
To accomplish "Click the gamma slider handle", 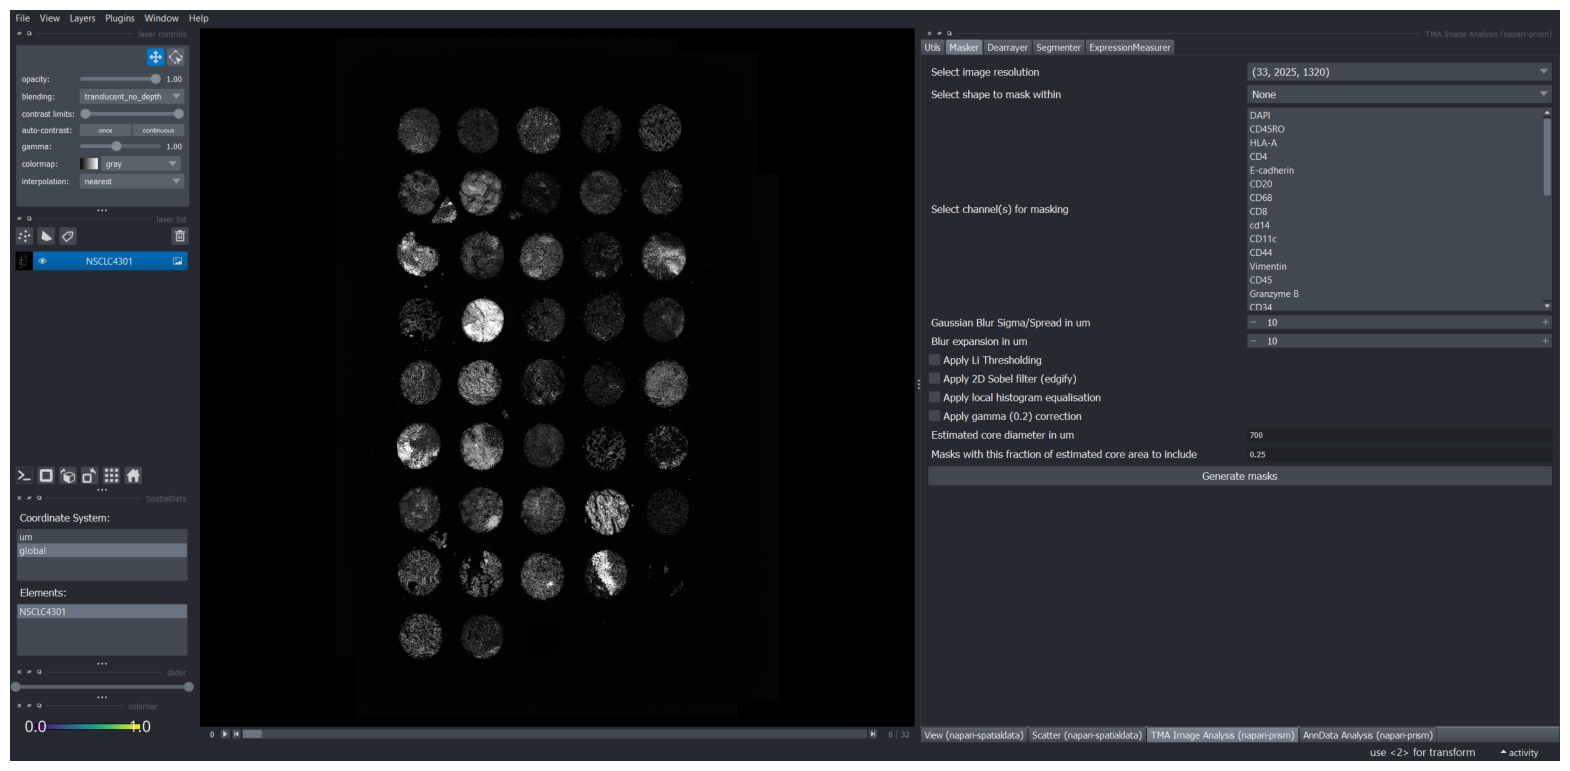I will click(116, 146).
